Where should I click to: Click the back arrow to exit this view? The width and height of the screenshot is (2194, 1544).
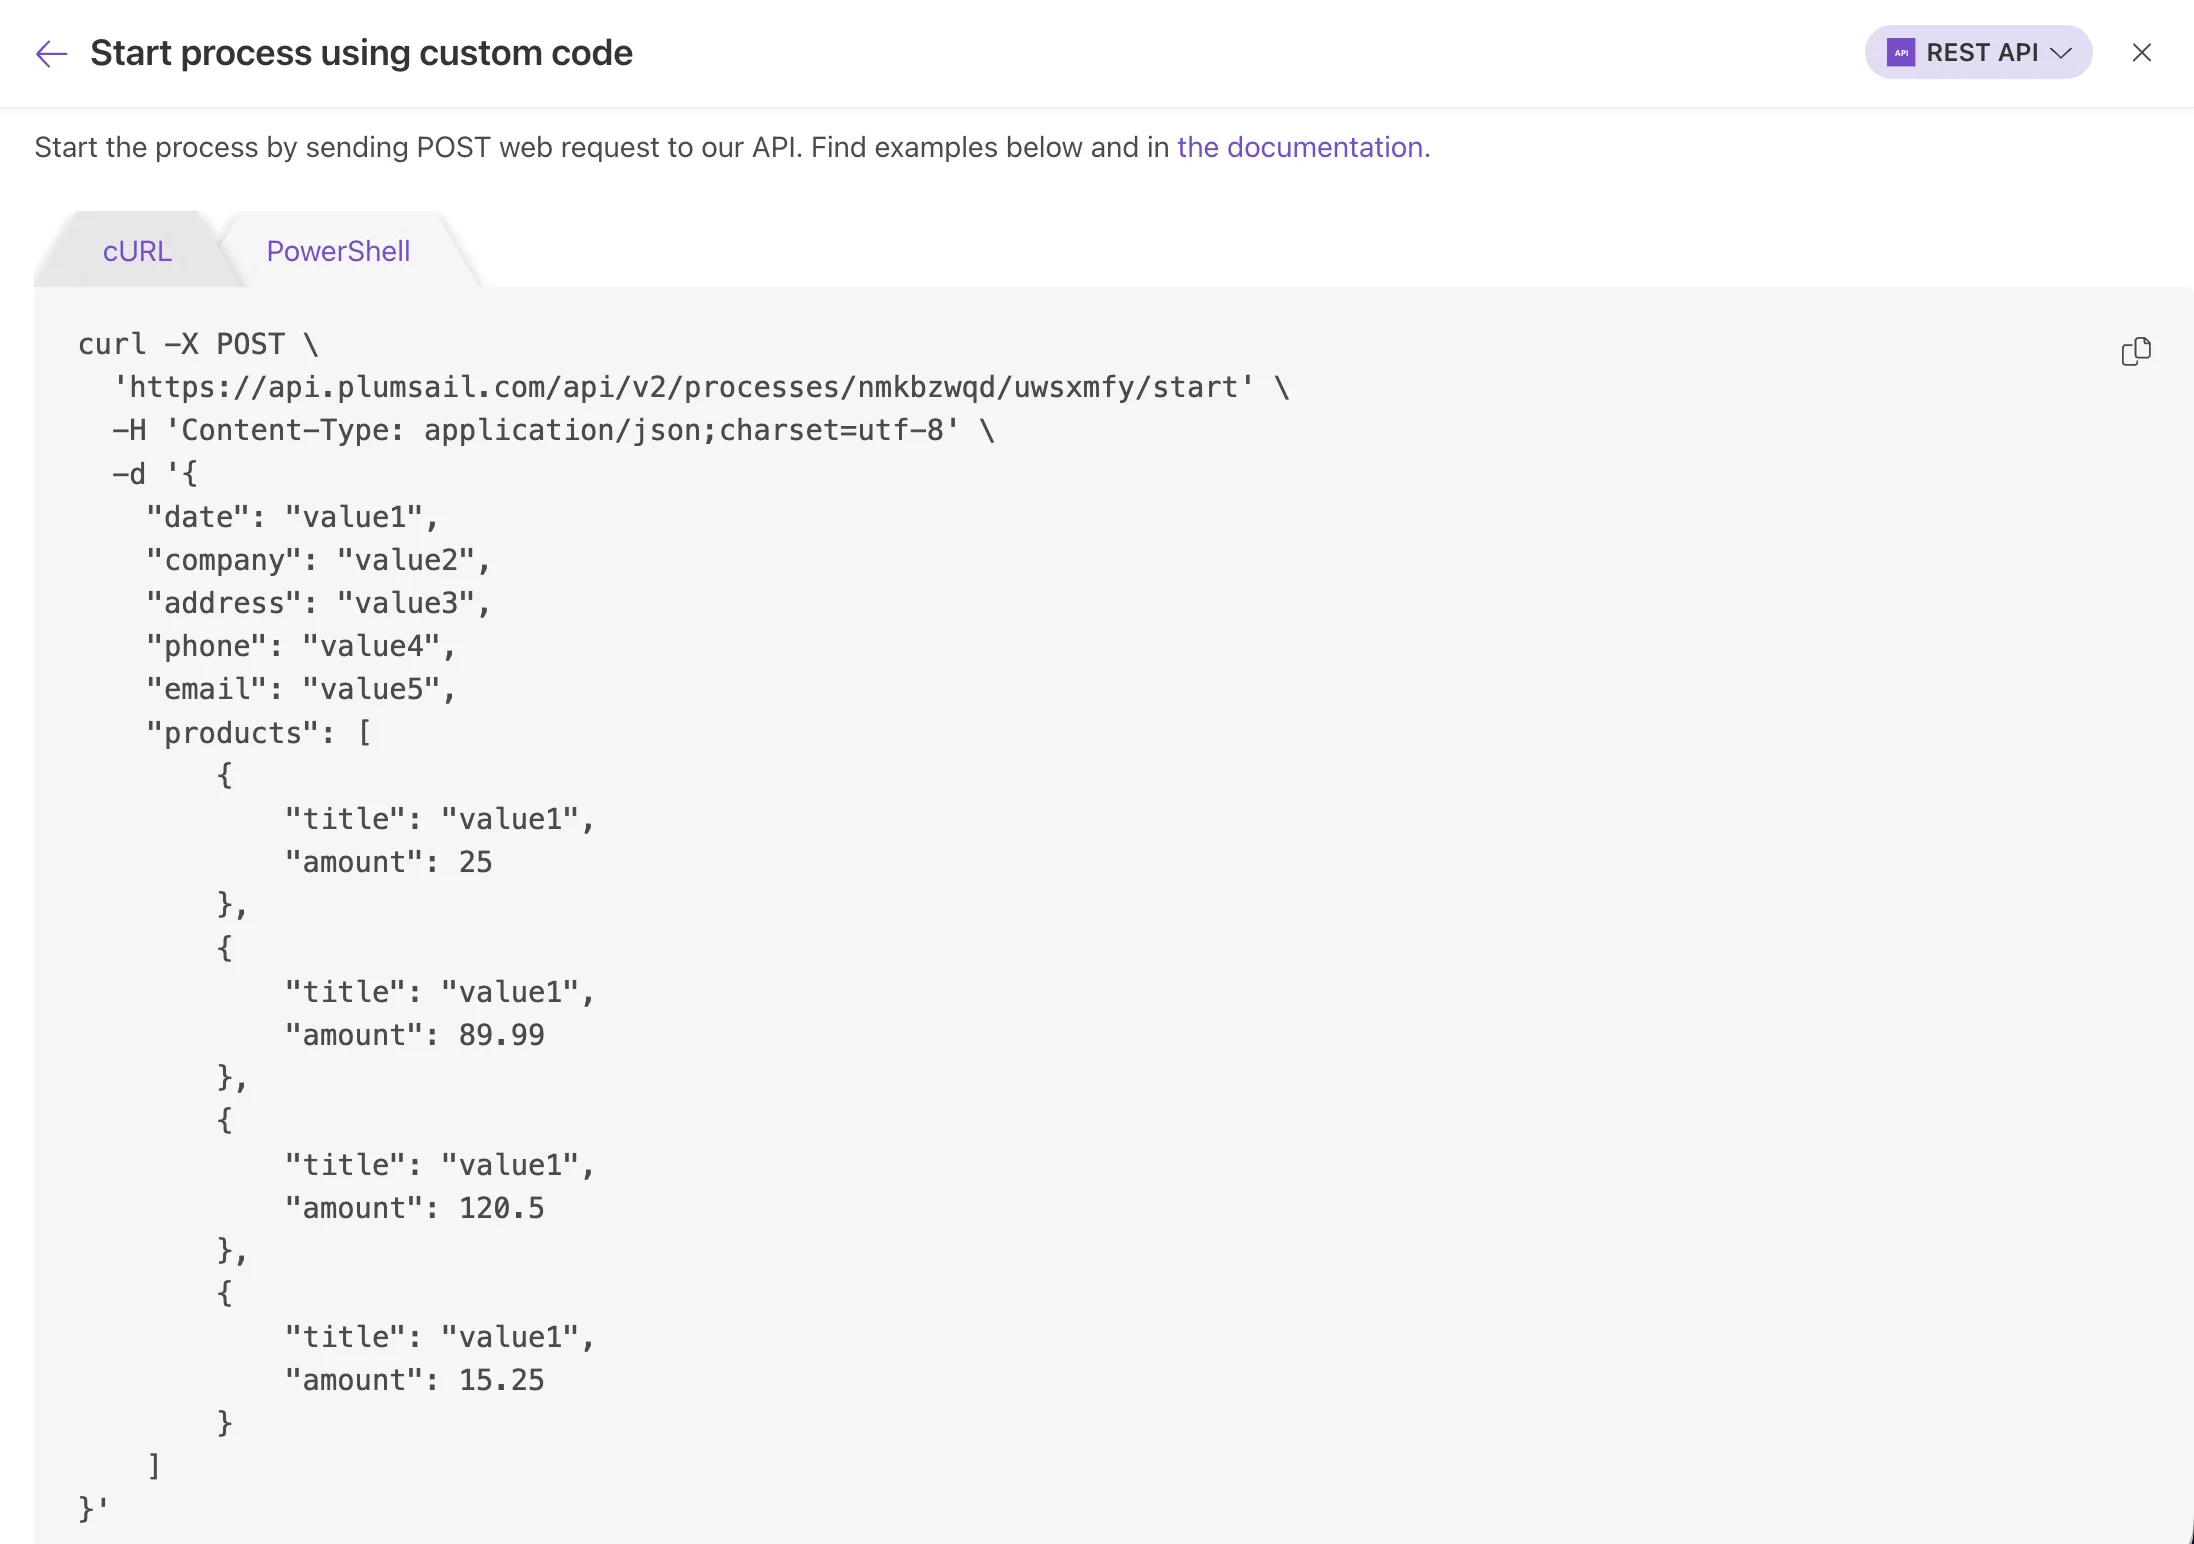[x=50, y=53]
